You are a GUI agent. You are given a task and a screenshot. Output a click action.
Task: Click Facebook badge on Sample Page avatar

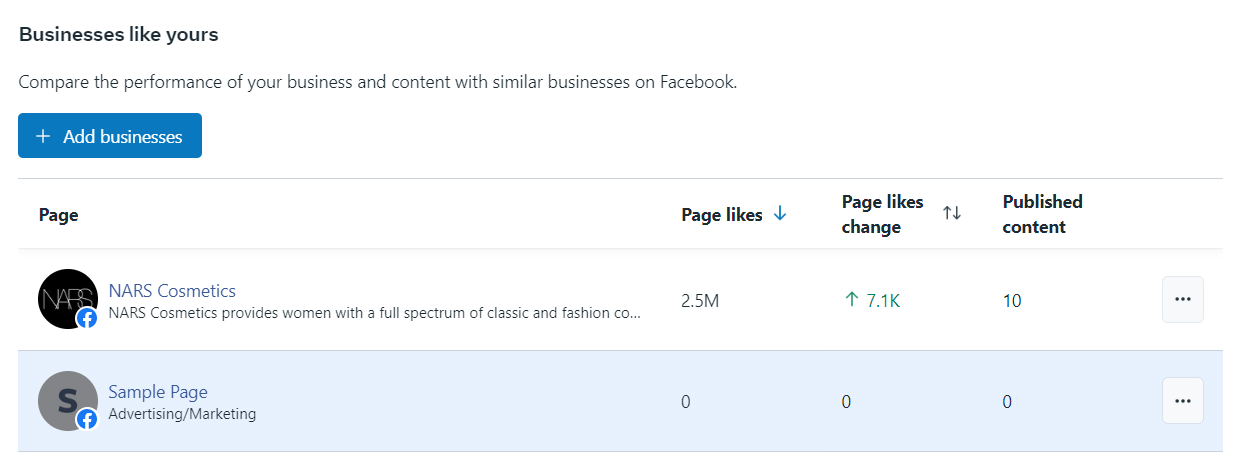coord(87,419)
